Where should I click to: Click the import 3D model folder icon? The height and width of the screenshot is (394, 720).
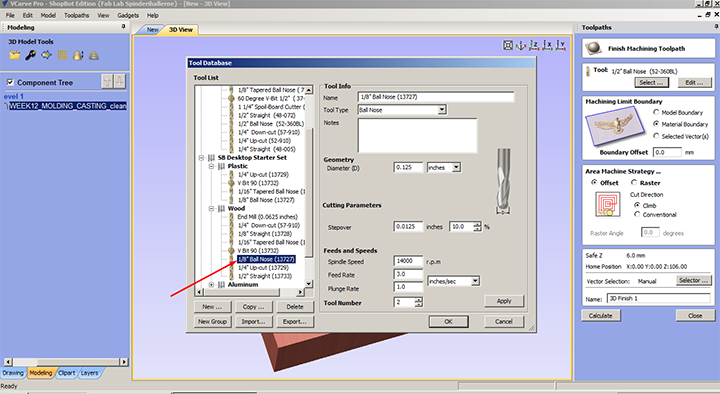tap(15, 56)
